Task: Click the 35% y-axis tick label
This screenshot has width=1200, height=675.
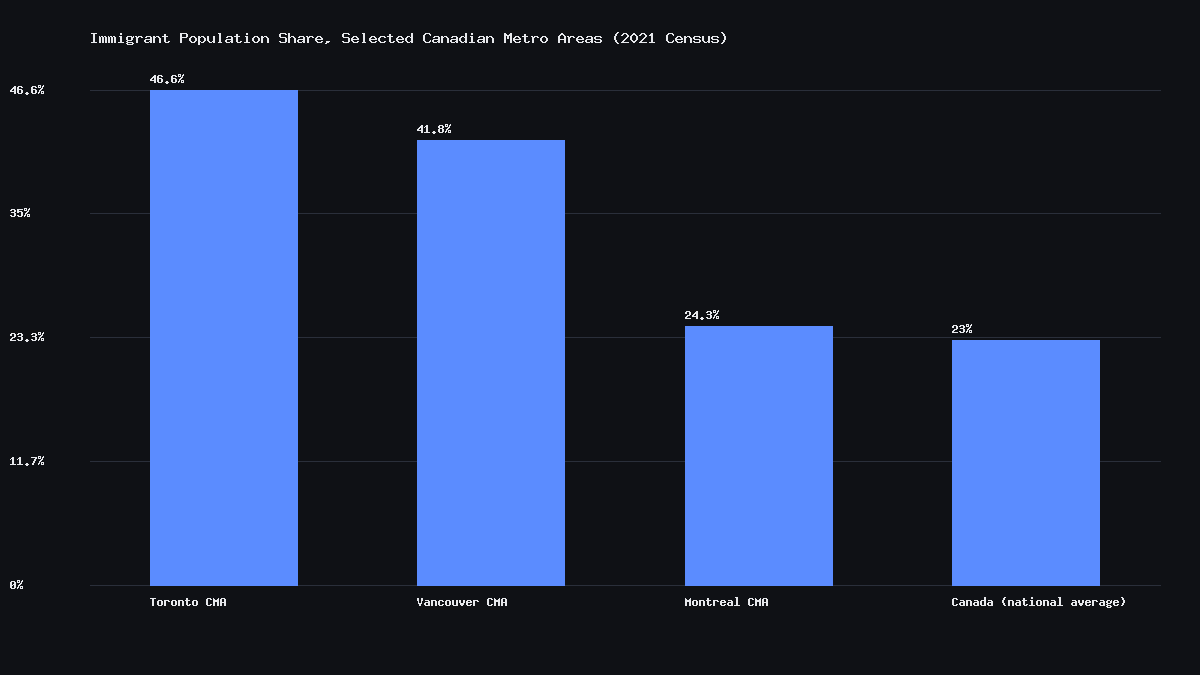Action: pos(20,213)
